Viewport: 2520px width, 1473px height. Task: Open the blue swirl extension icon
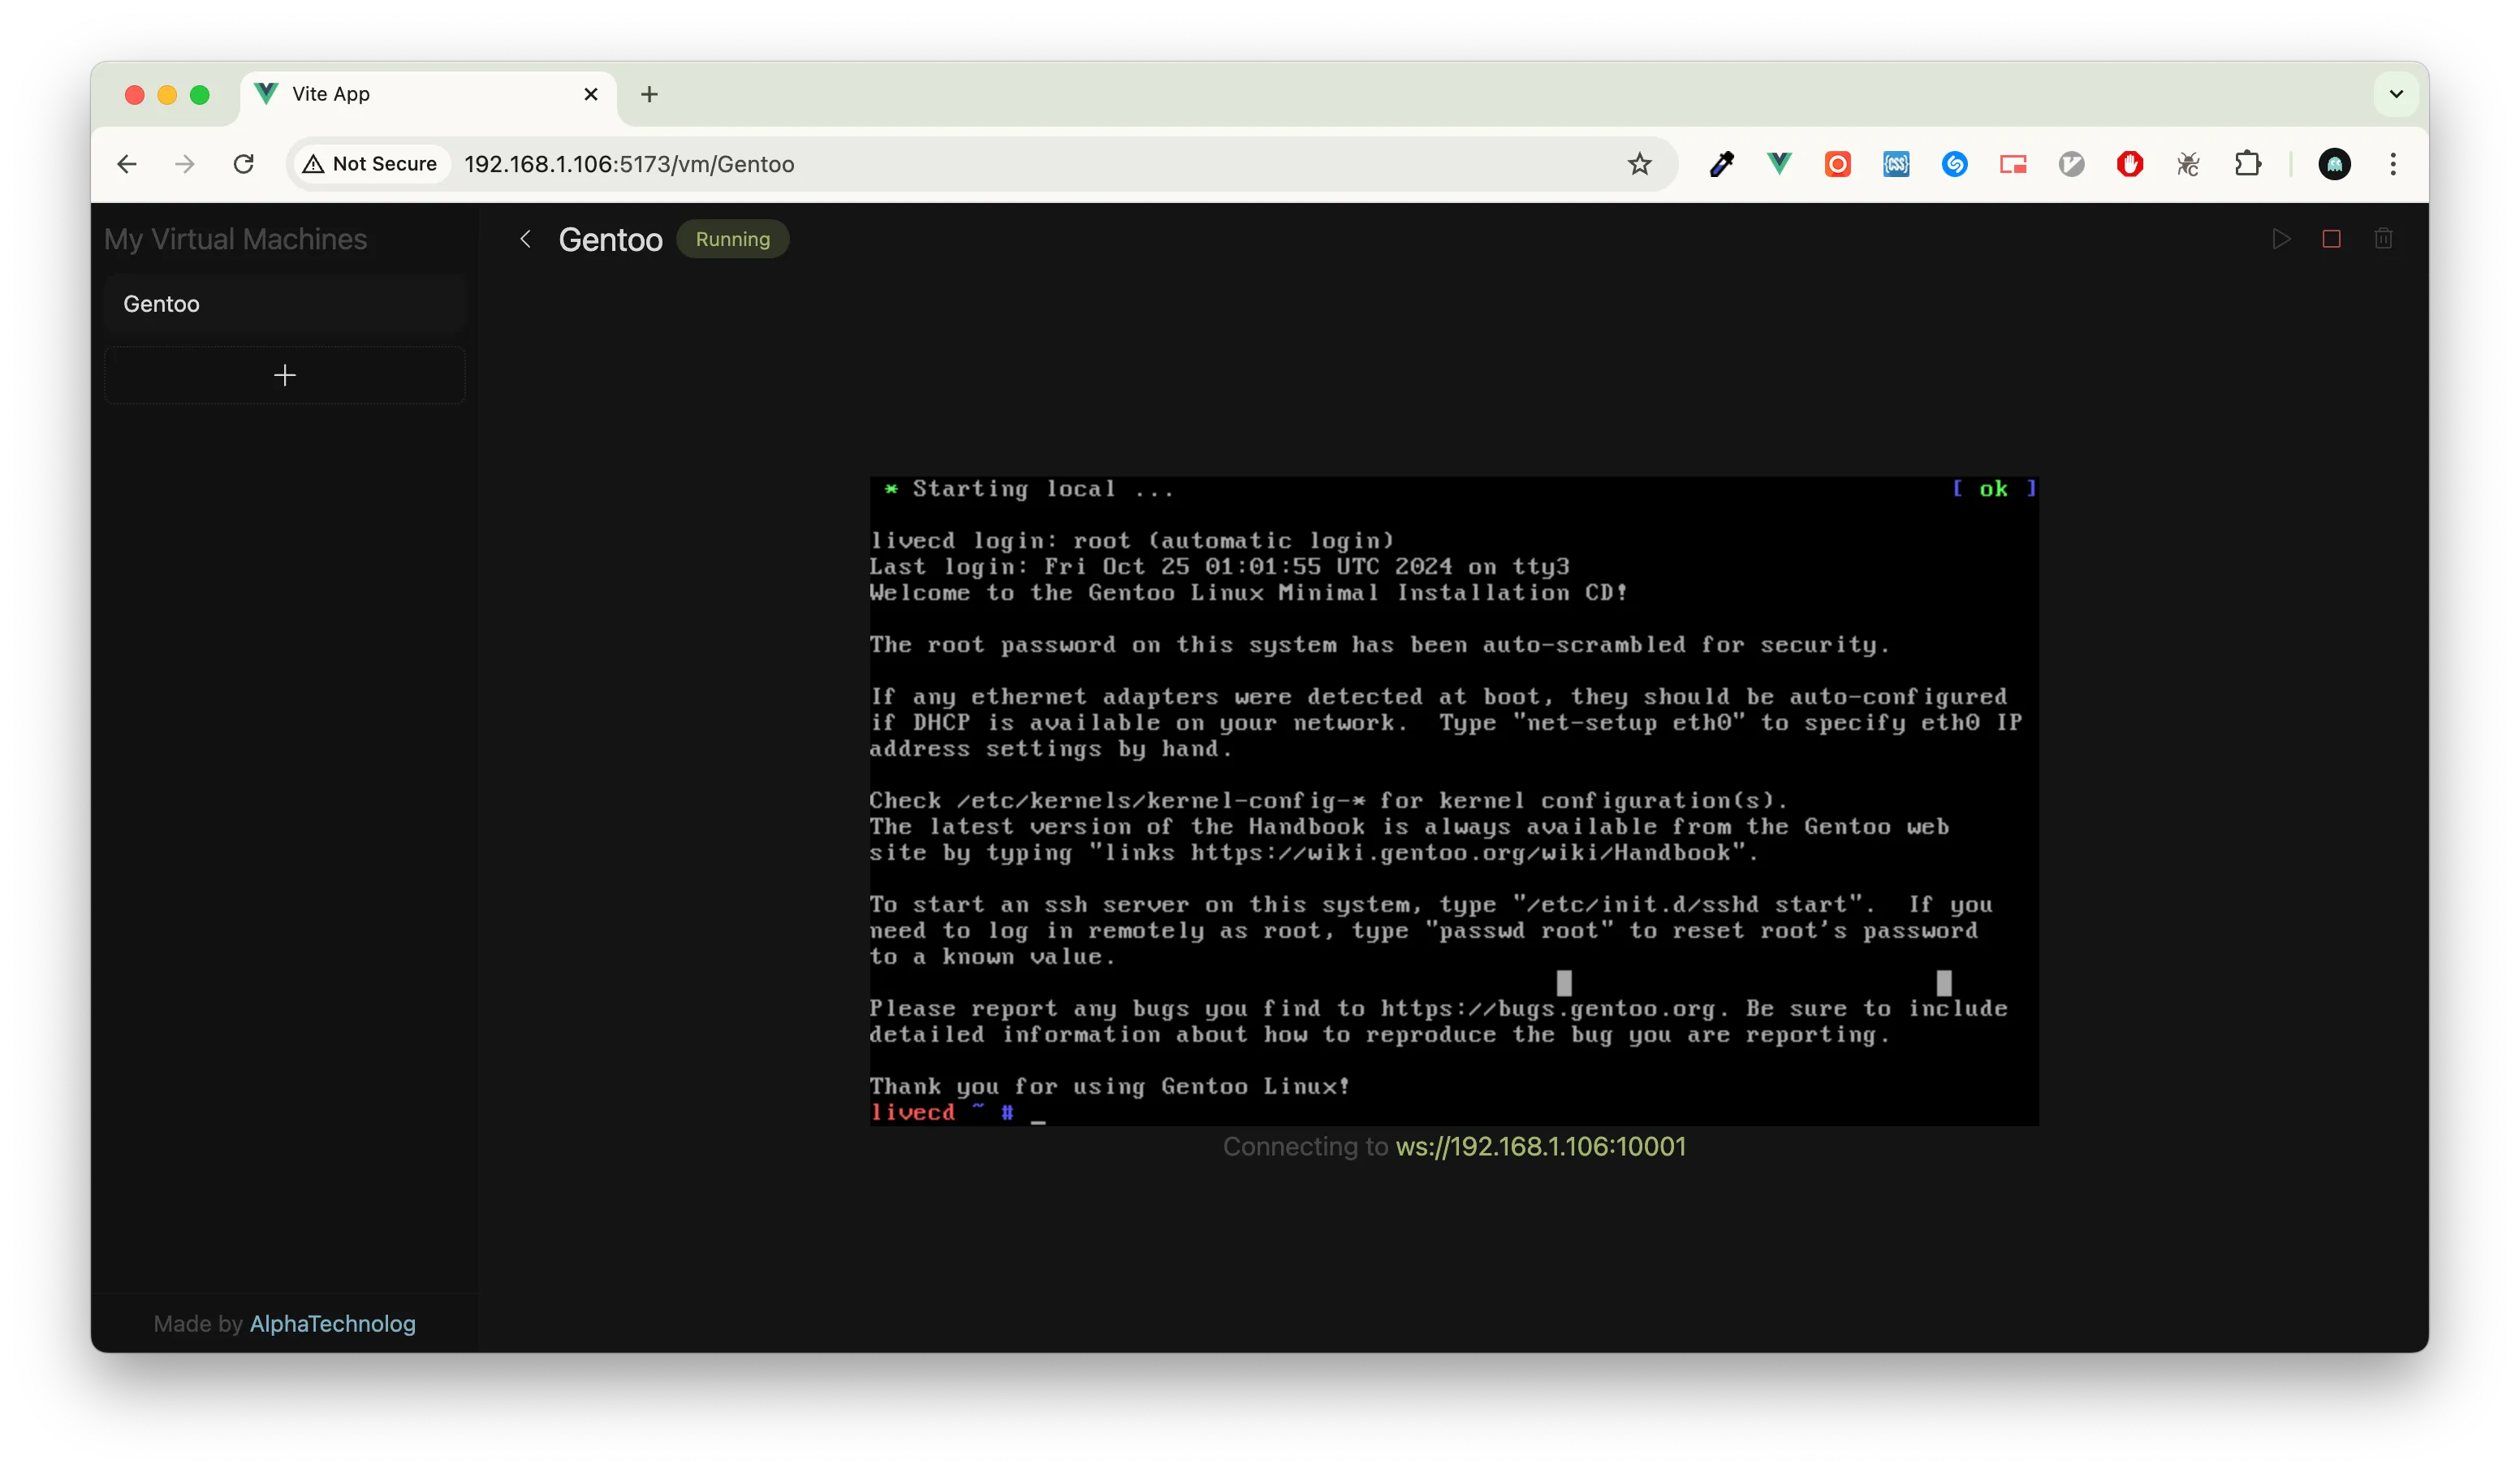click(1955, 164)
